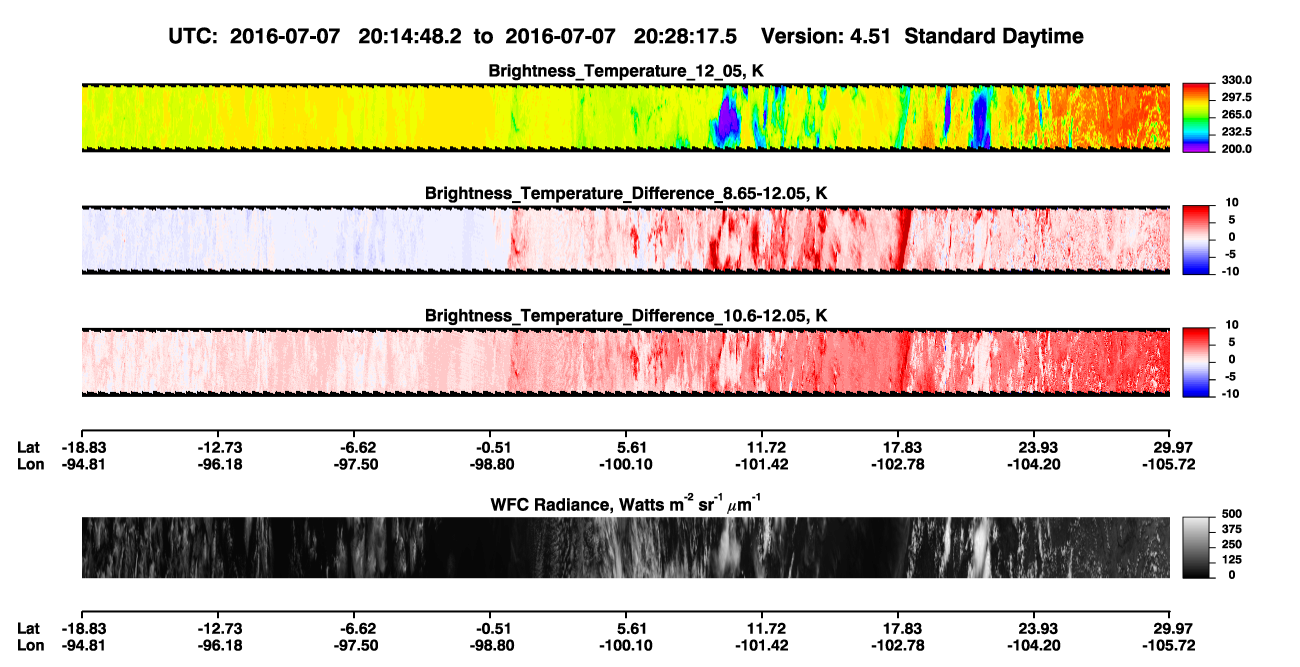1300x667 pixels.
Task: Click the 'UTC:' label in the header
Action: coord(192,36)
